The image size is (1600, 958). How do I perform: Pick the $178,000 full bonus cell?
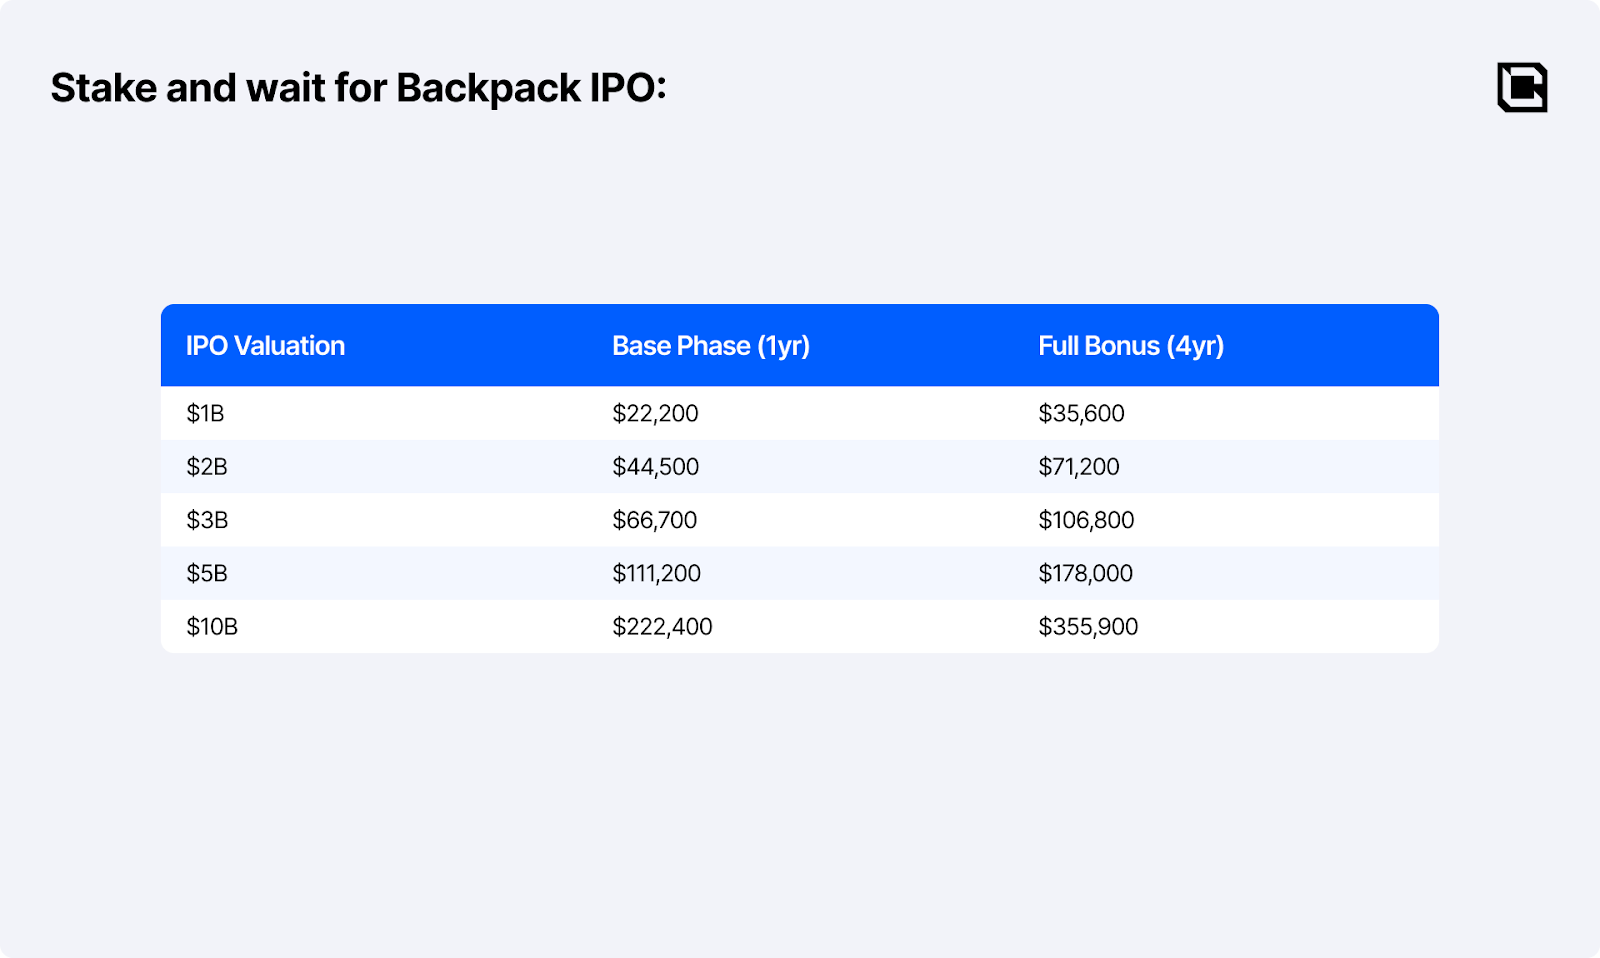[x=1085, y=573]
